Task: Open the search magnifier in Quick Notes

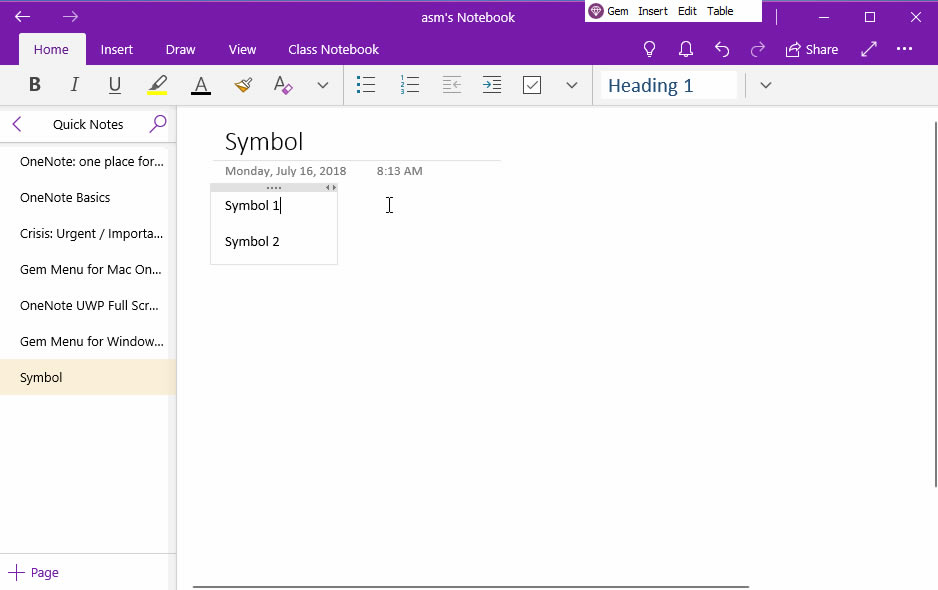Action: (158, 124)
